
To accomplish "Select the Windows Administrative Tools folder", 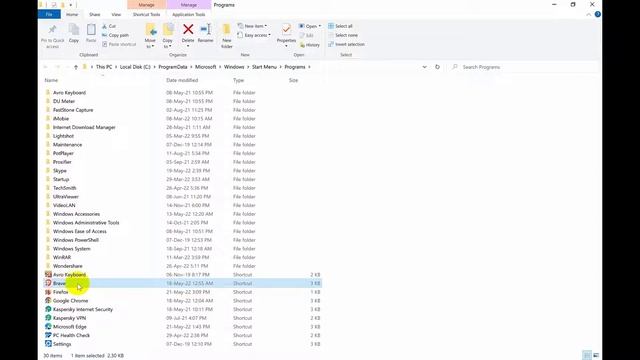I will (86, 223).
